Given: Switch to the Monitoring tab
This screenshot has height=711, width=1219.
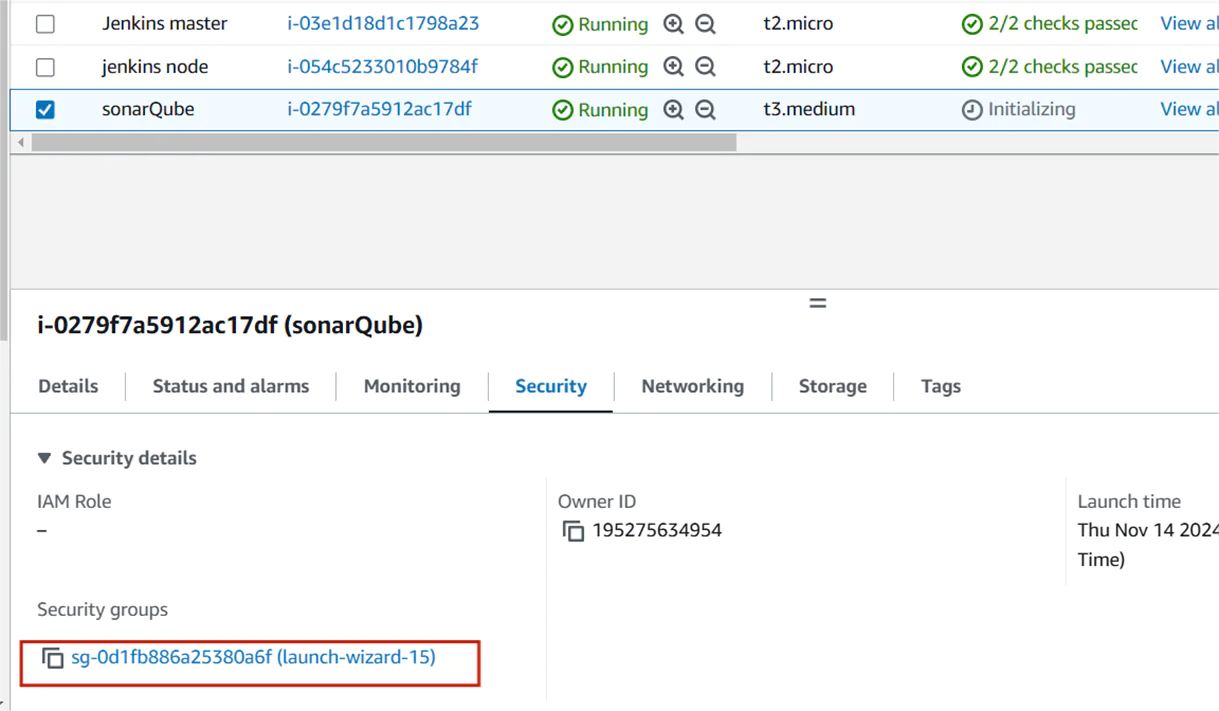Looking at the screenshot, I should tap(412, 386).
